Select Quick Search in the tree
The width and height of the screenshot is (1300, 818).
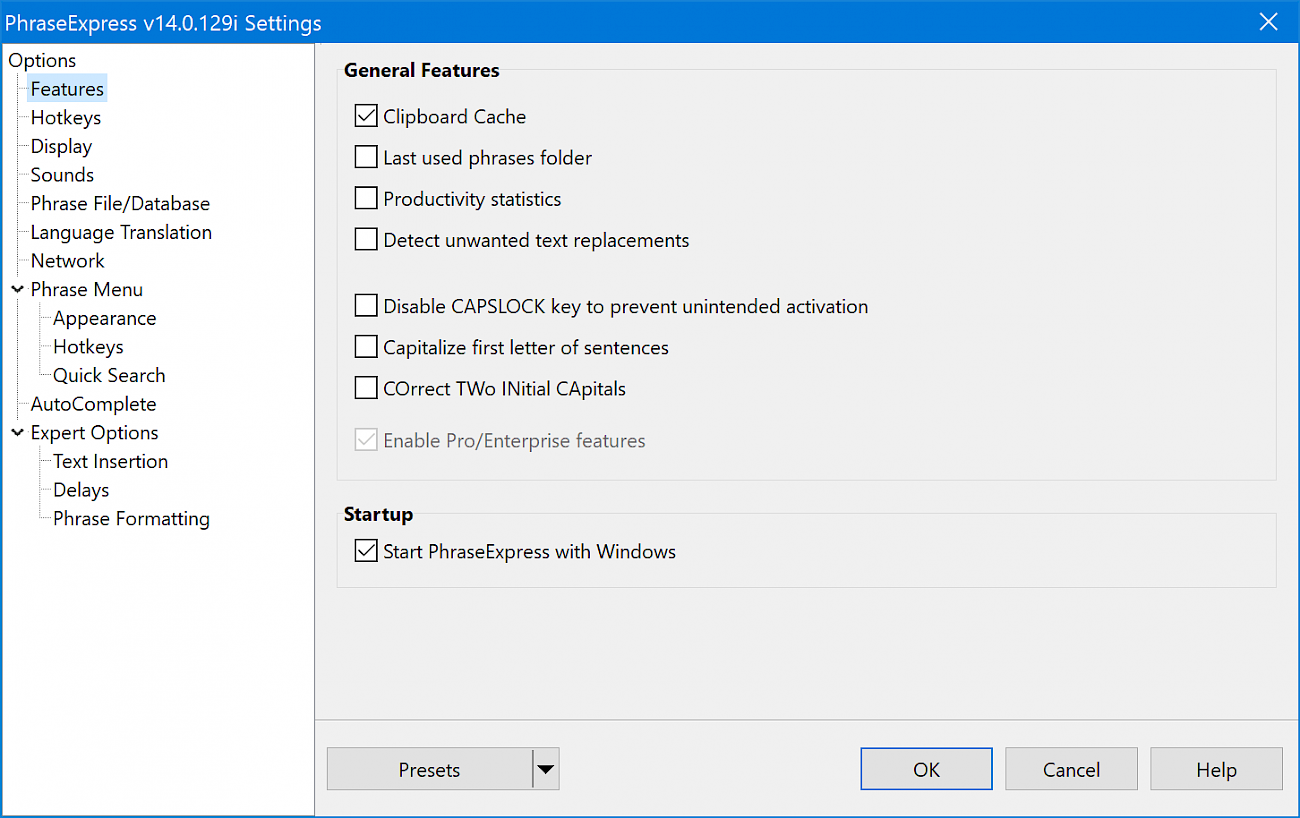(109, 375)
